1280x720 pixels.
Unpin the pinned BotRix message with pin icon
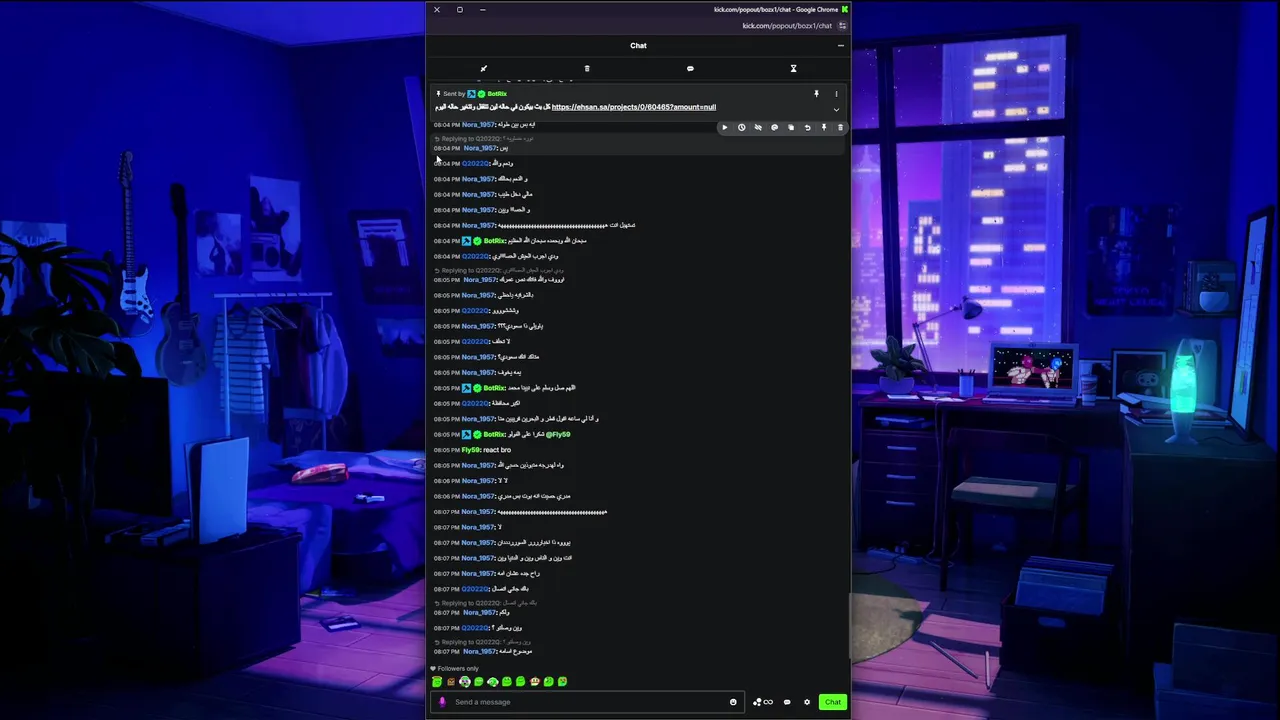click(816, 94)
